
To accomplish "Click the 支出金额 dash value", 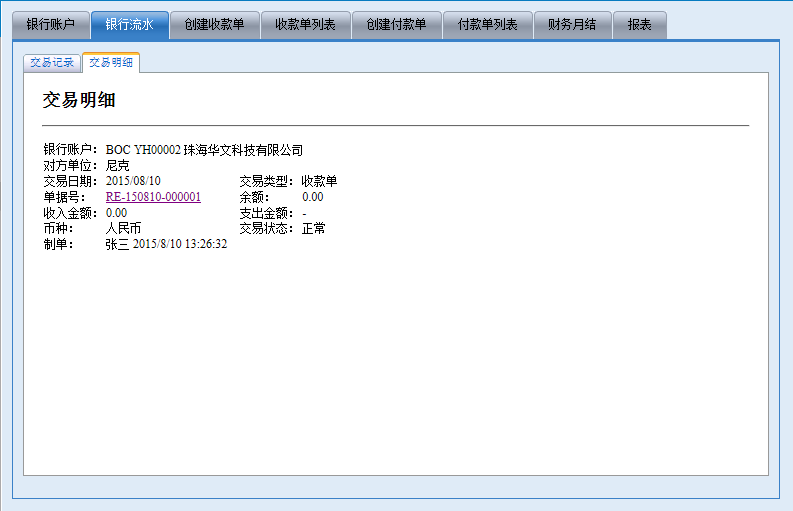I will pos(304,214).
